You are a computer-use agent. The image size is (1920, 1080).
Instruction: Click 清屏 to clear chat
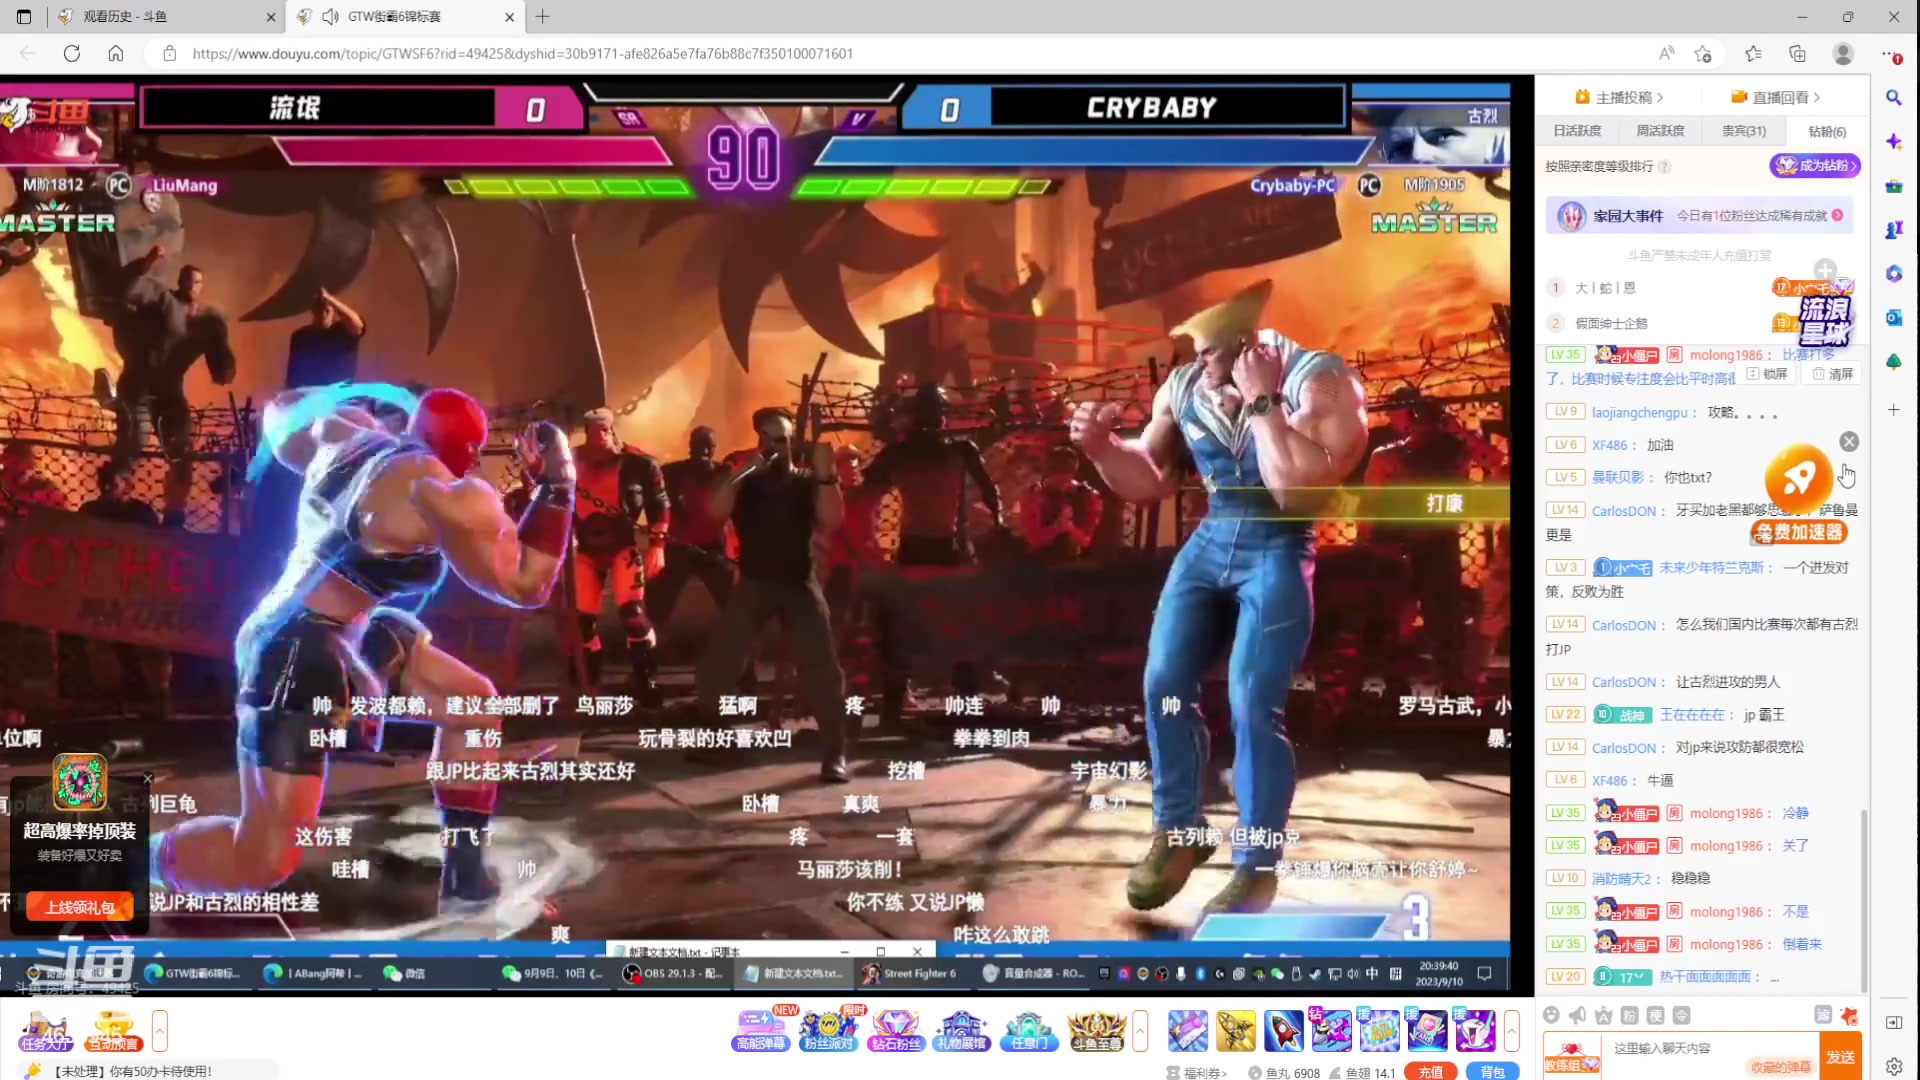[1833, 374]
